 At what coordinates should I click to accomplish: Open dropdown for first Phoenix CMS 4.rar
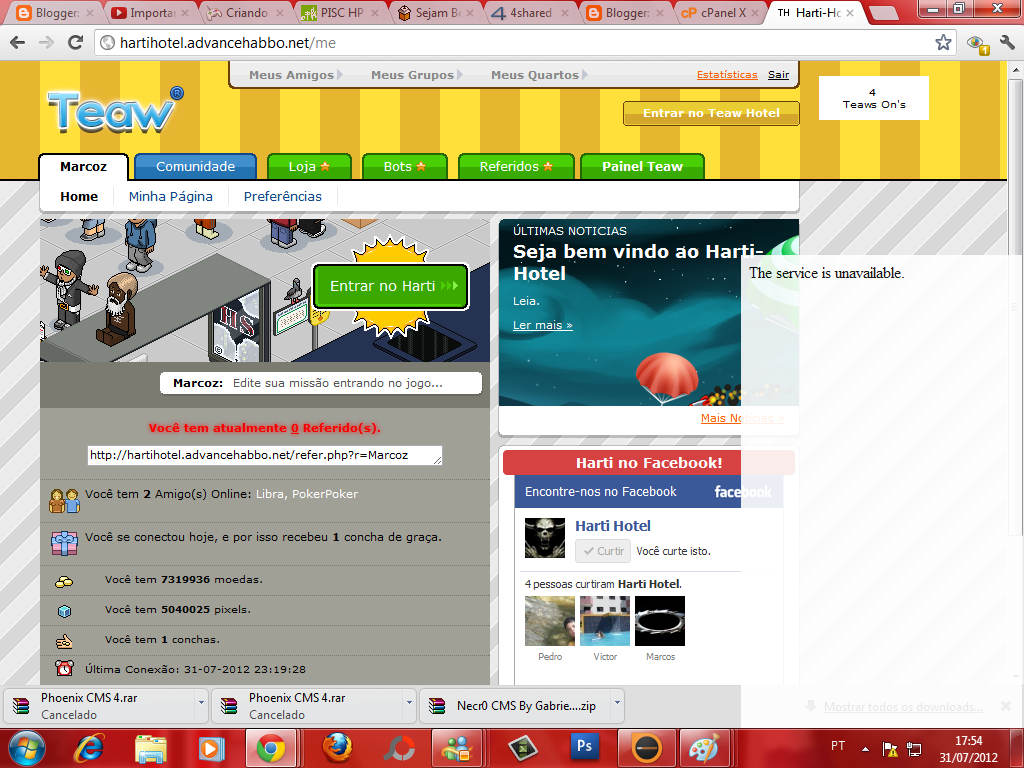pos(201,703)
